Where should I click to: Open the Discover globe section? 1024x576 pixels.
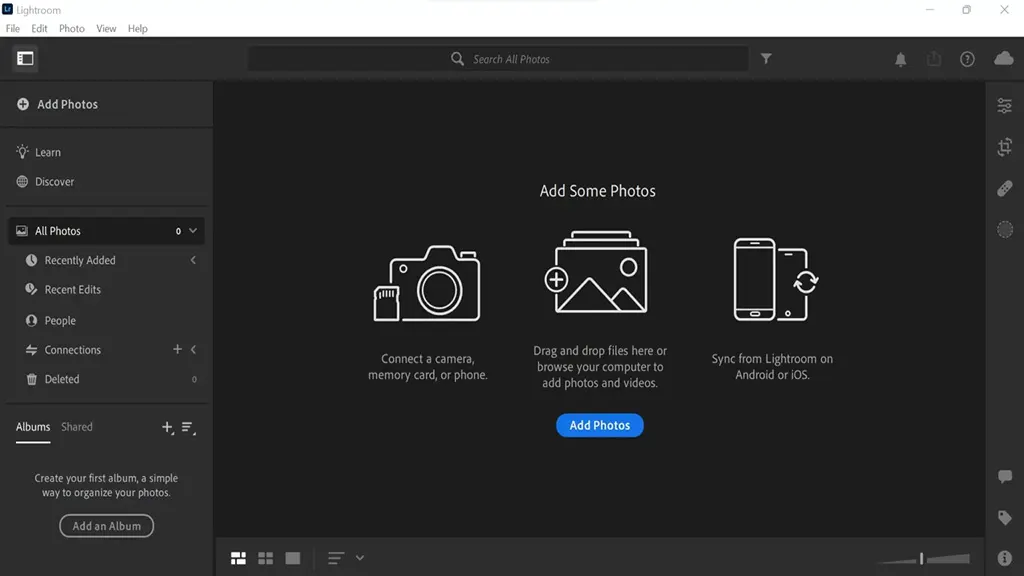pyautogui.click(x=22, y=182)
